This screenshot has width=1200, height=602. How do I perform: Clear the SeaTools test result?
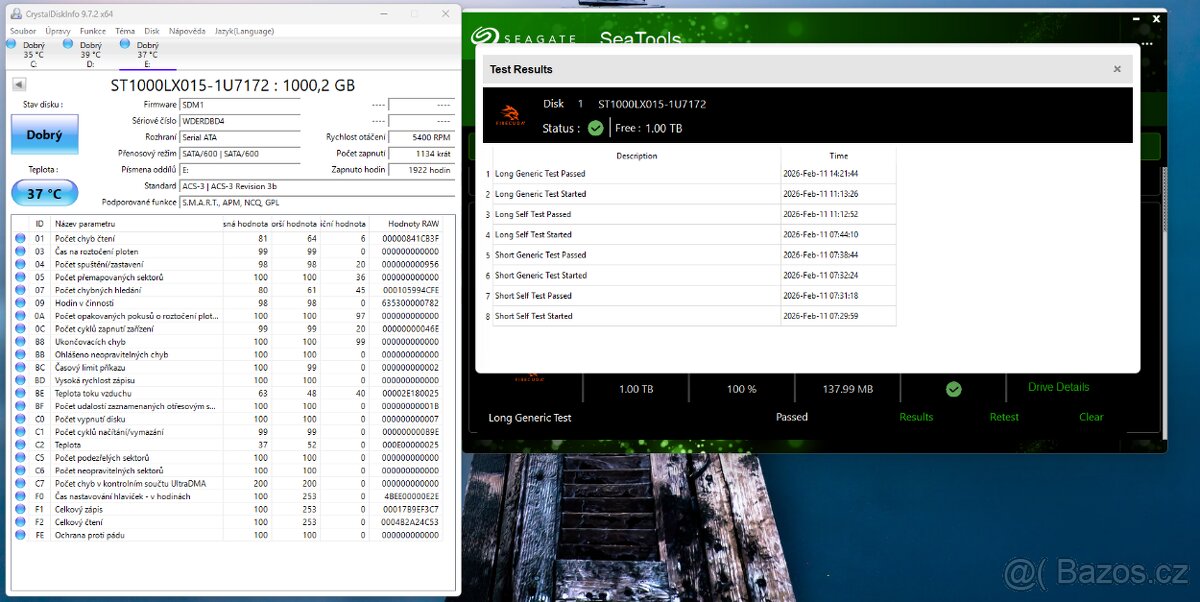[1091, 417]
